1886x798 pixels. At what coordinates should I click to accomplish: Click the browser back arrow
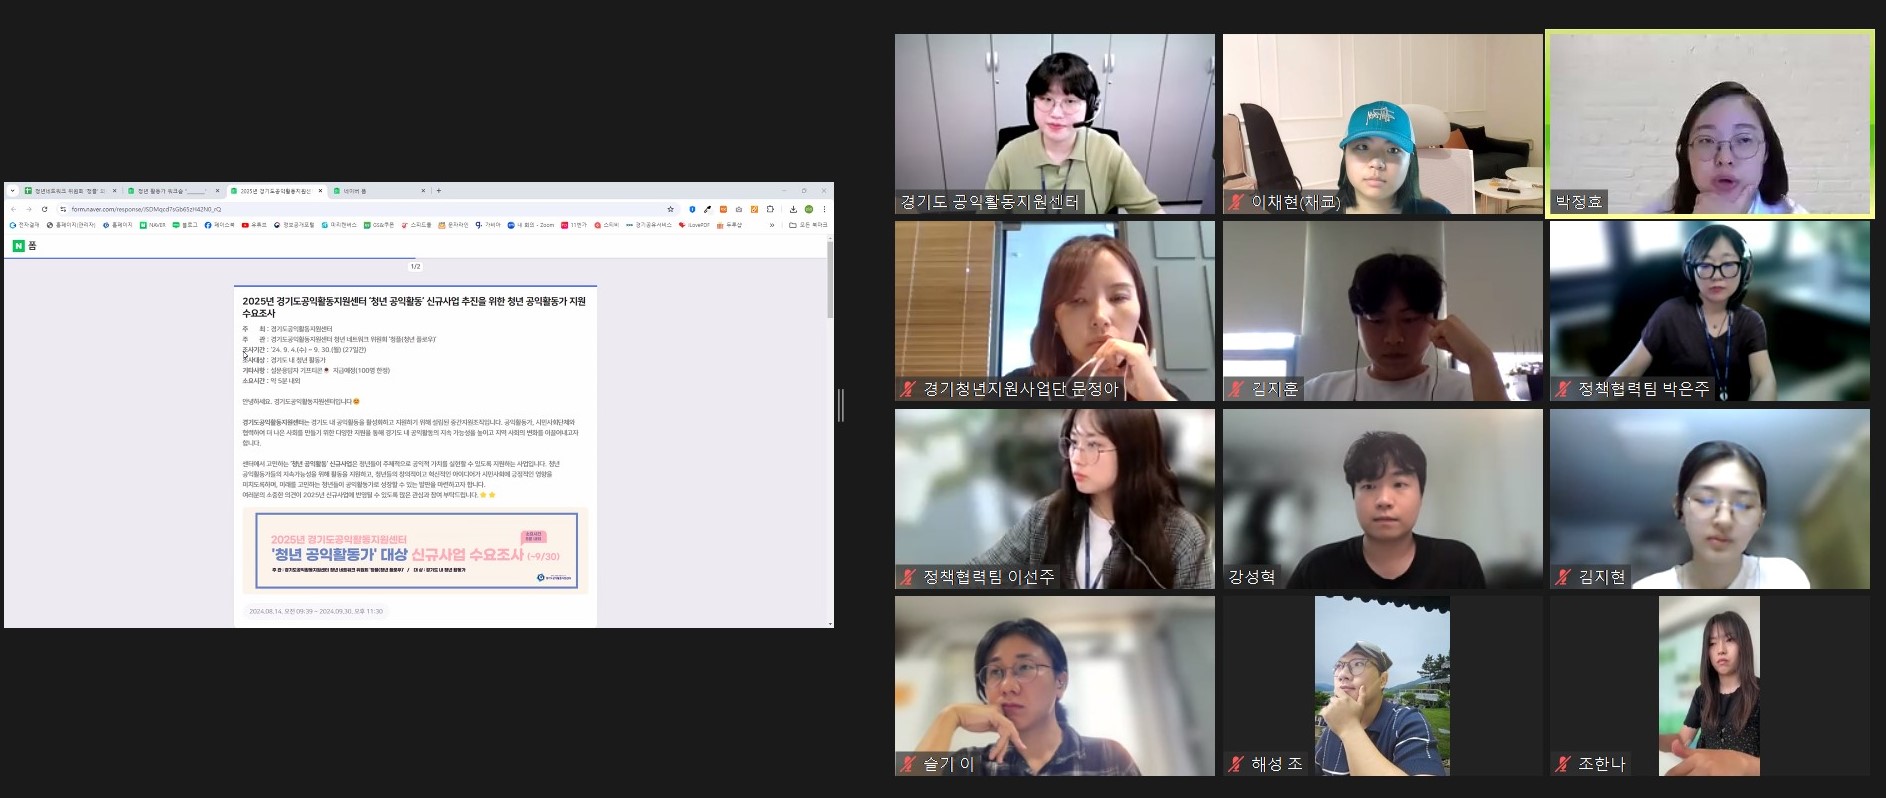(x=13, y=209)
